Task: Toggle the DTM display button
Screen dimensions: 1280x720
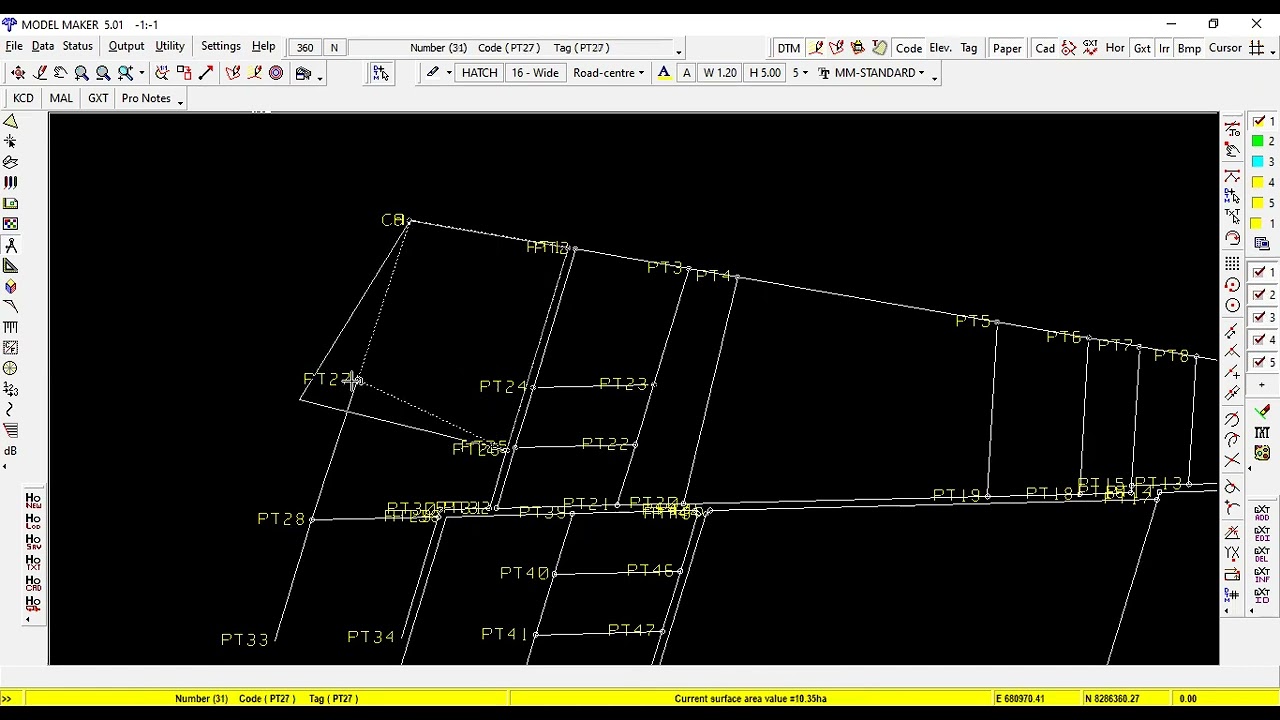Action: point(788,48)
